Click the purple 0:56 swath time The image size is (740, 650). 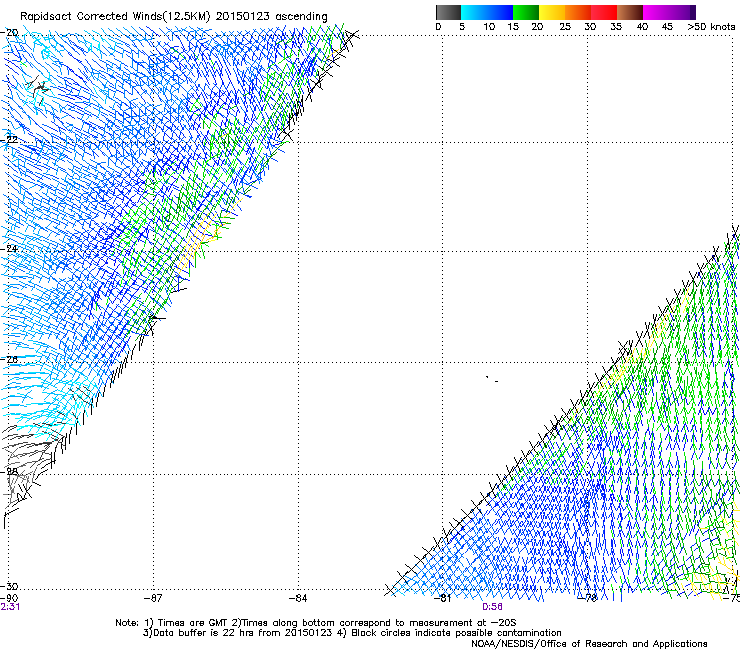pos(492,607)
